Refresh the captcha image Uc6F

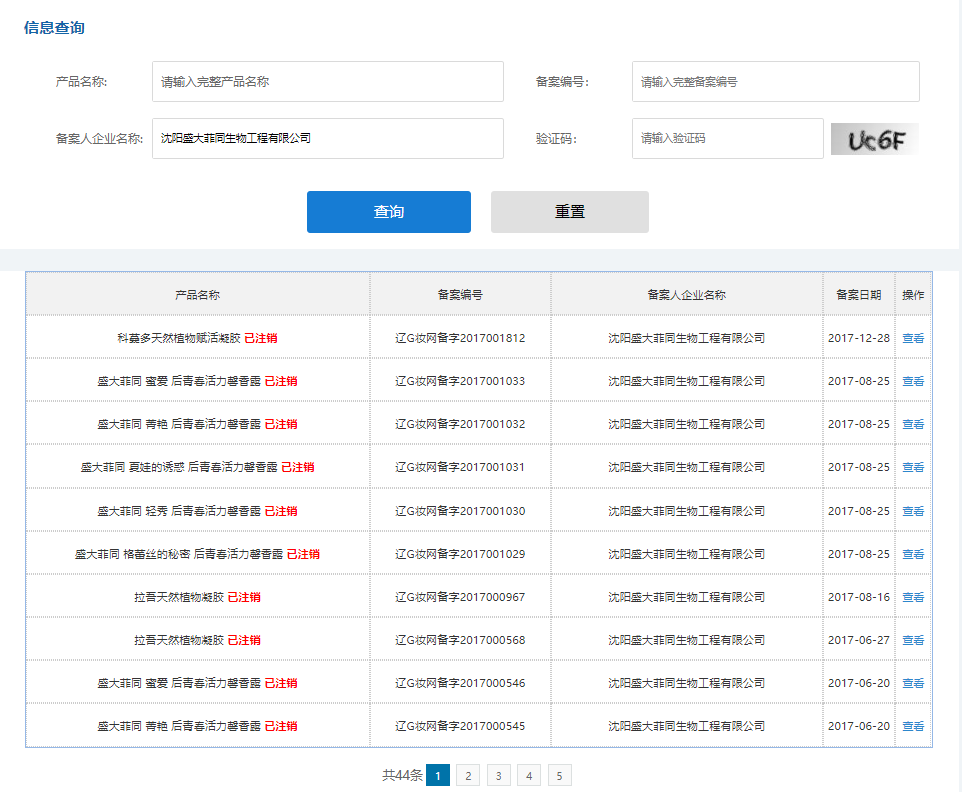pos(874,140)
